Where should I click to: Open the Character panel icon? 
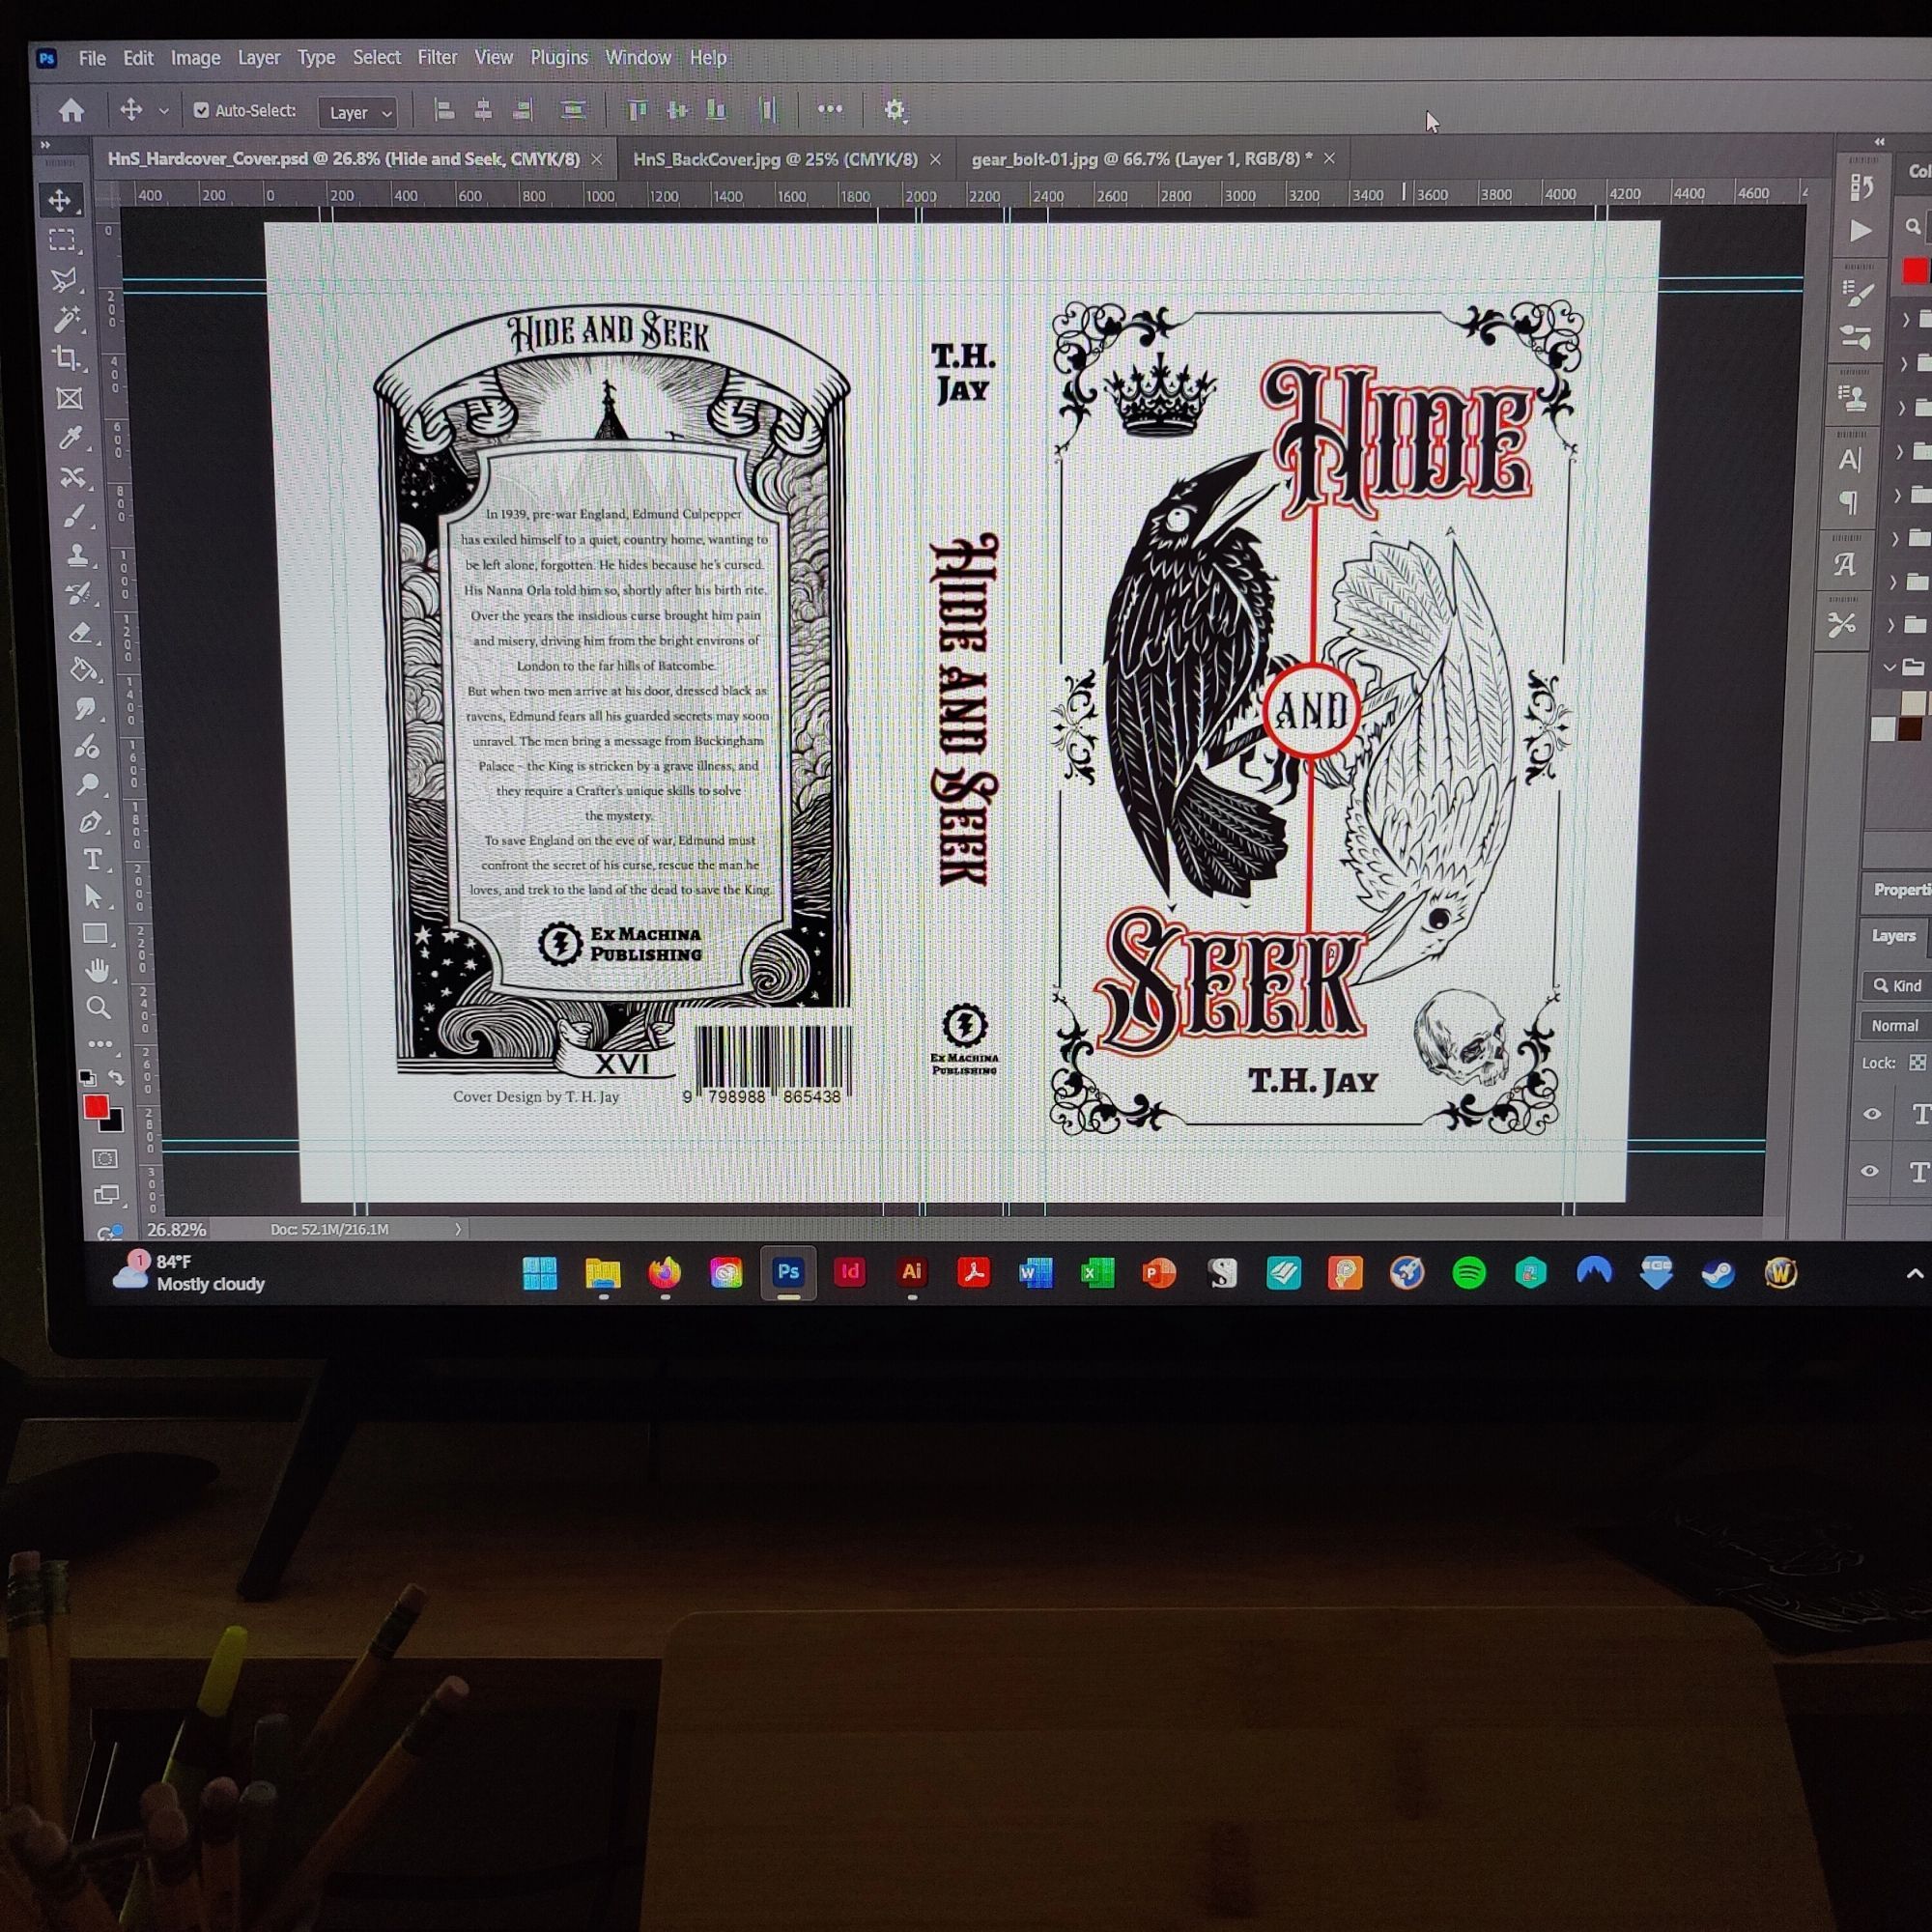coord(1851,460)
